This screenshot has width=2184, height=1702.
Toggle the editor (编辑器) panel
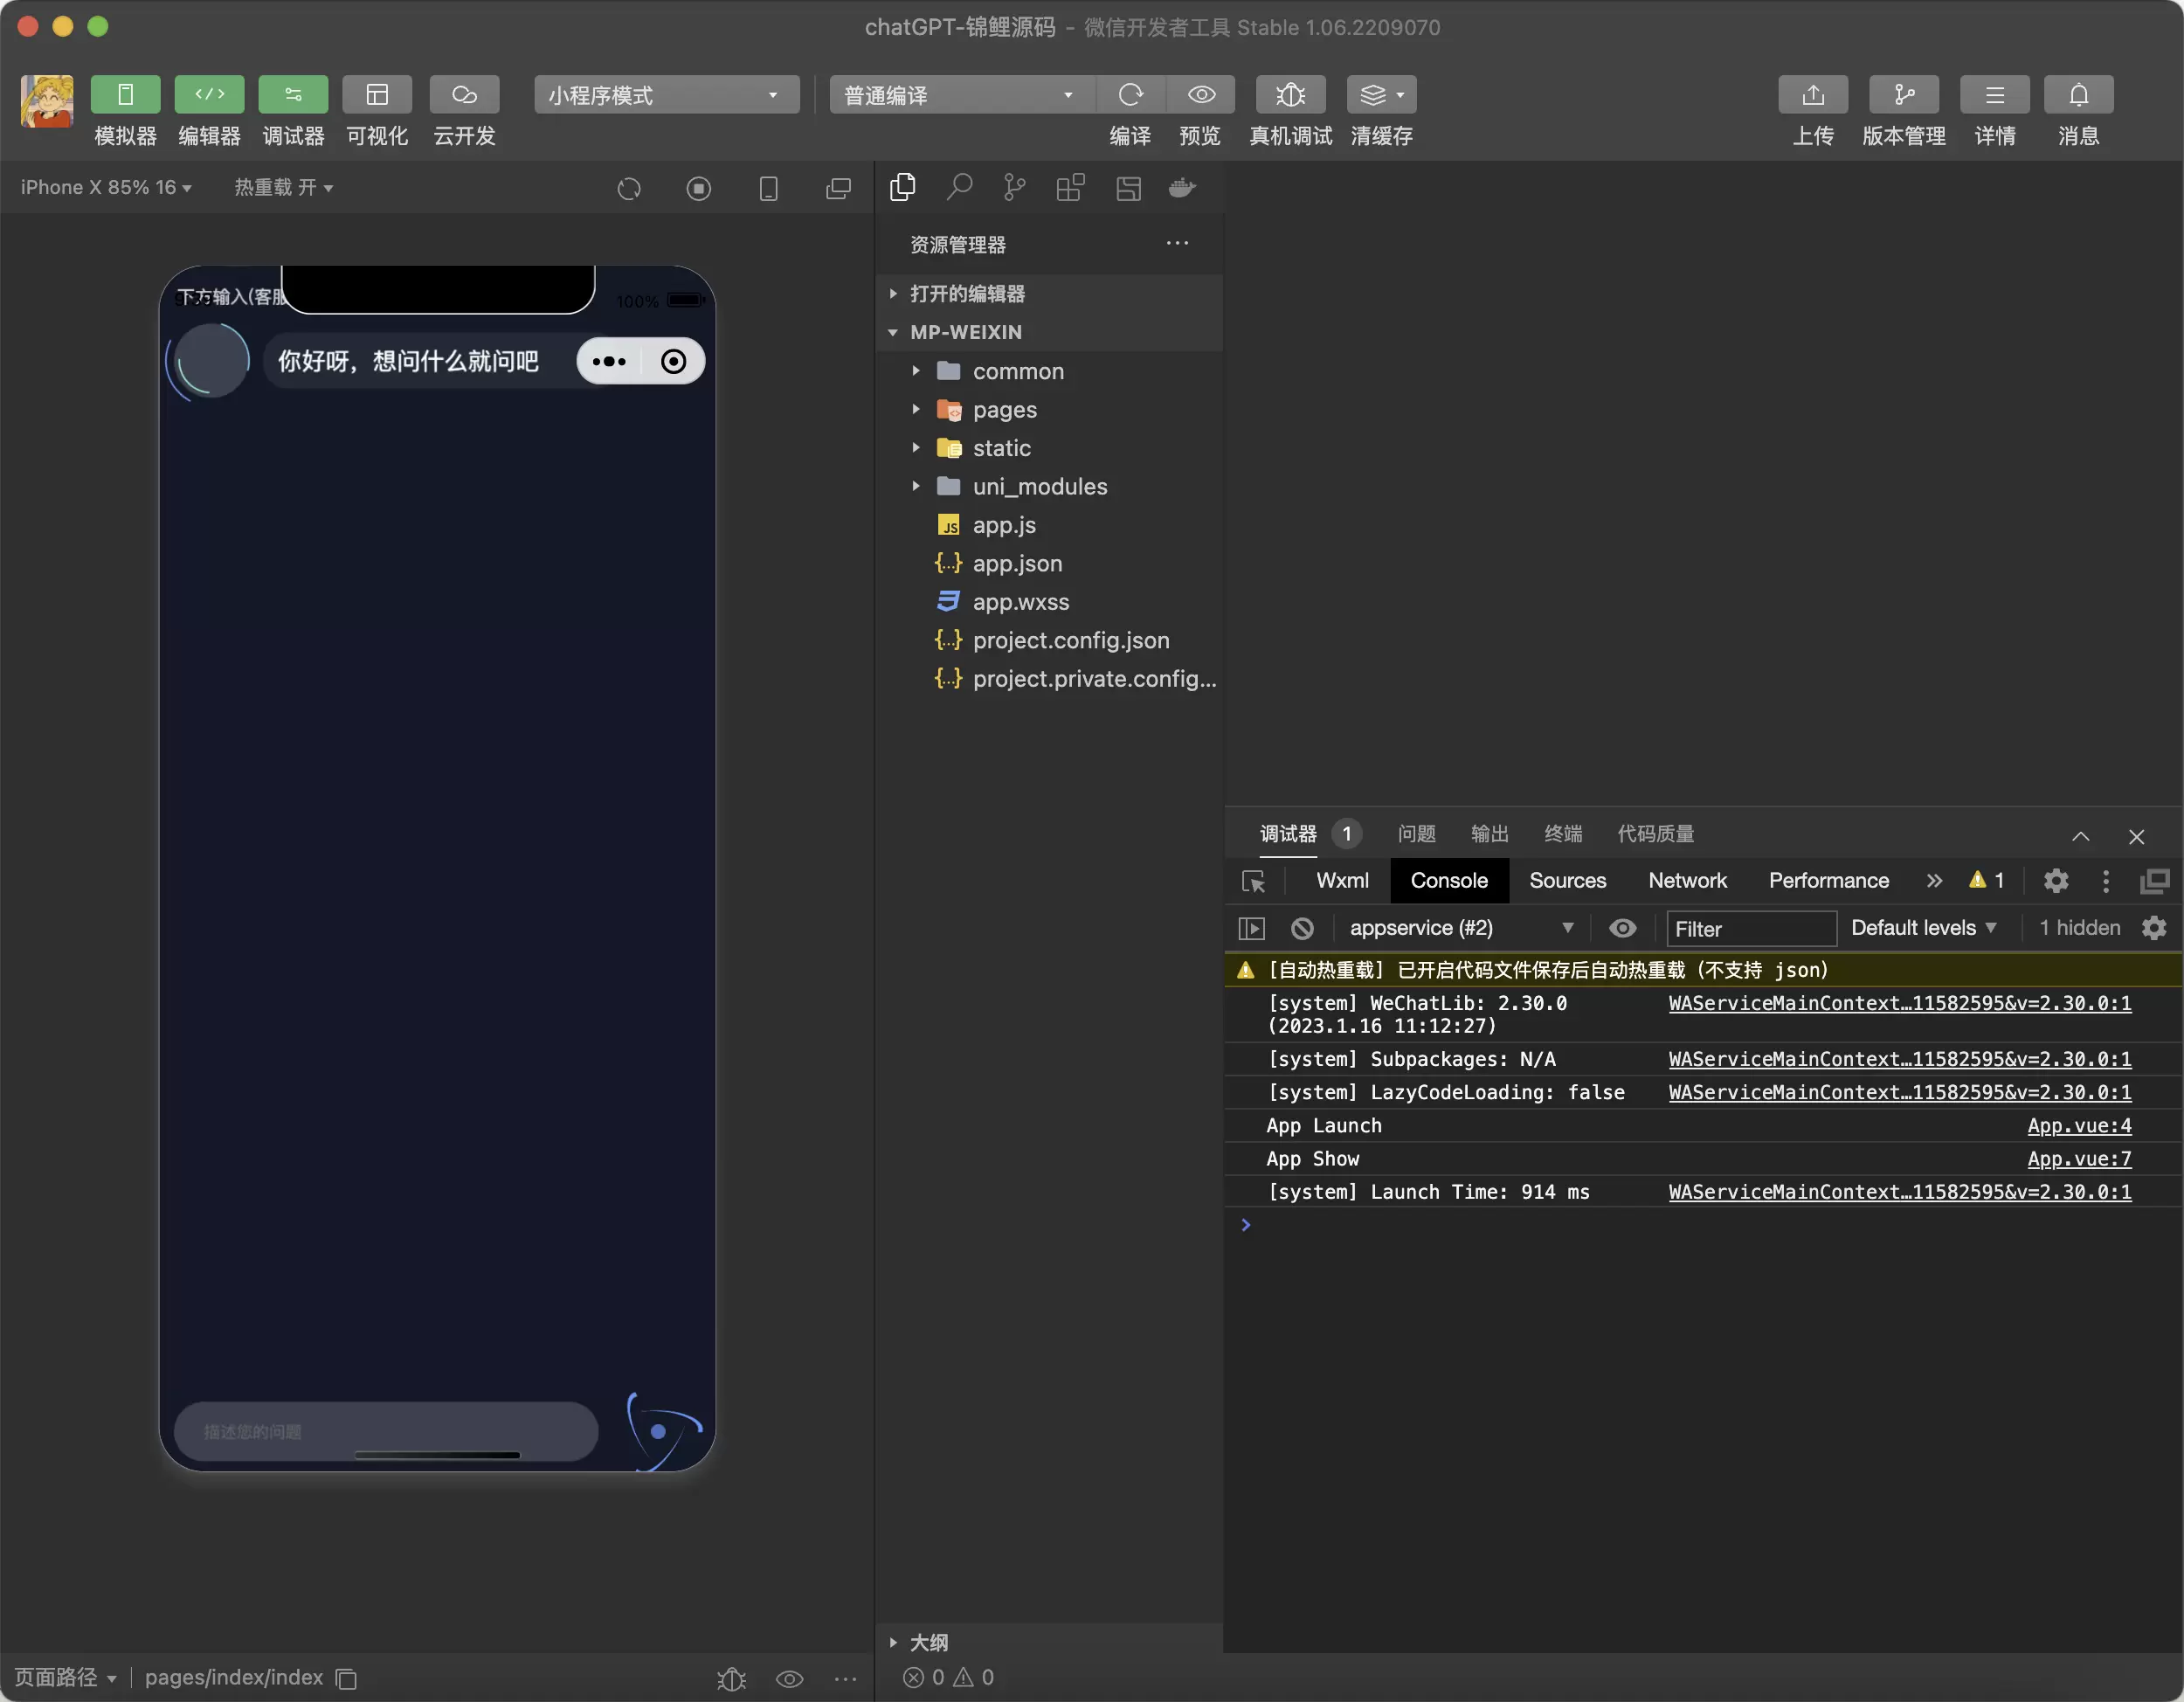click(209, 95)
